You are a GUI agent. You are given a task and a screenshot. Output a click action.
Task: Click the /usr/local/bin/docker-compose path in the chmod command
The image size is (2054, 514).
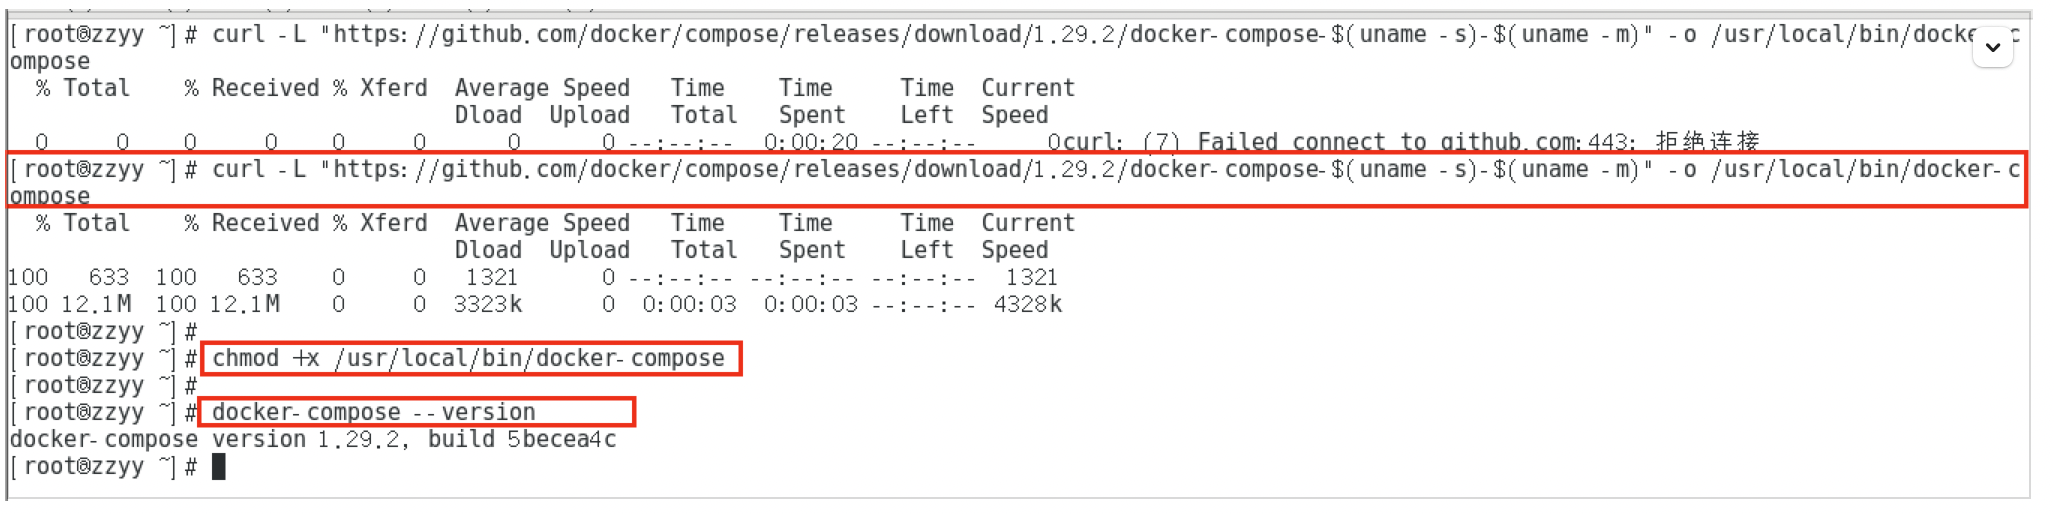click(x=529, y=358)
